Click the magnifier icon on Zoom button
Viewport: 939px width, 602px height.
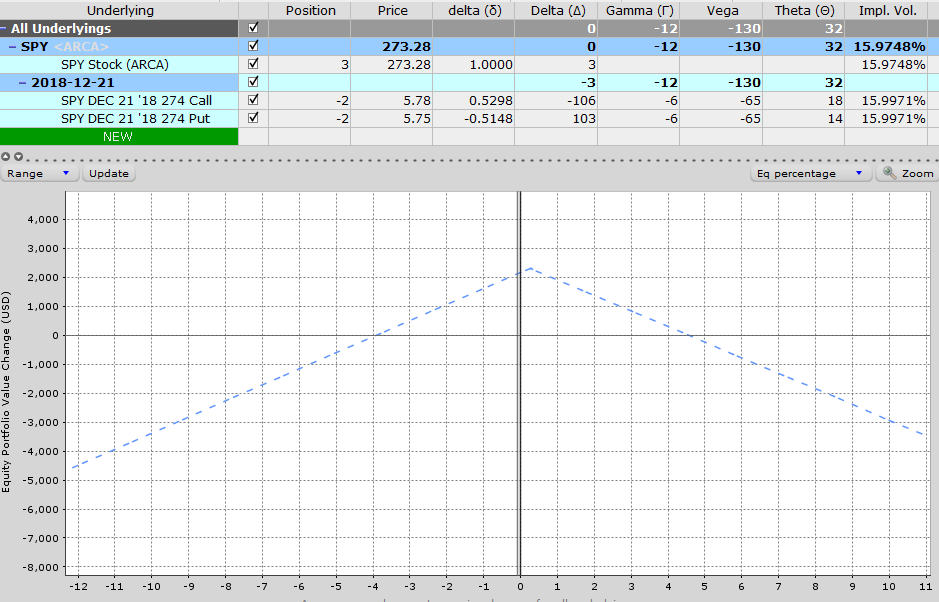point(890,173)
